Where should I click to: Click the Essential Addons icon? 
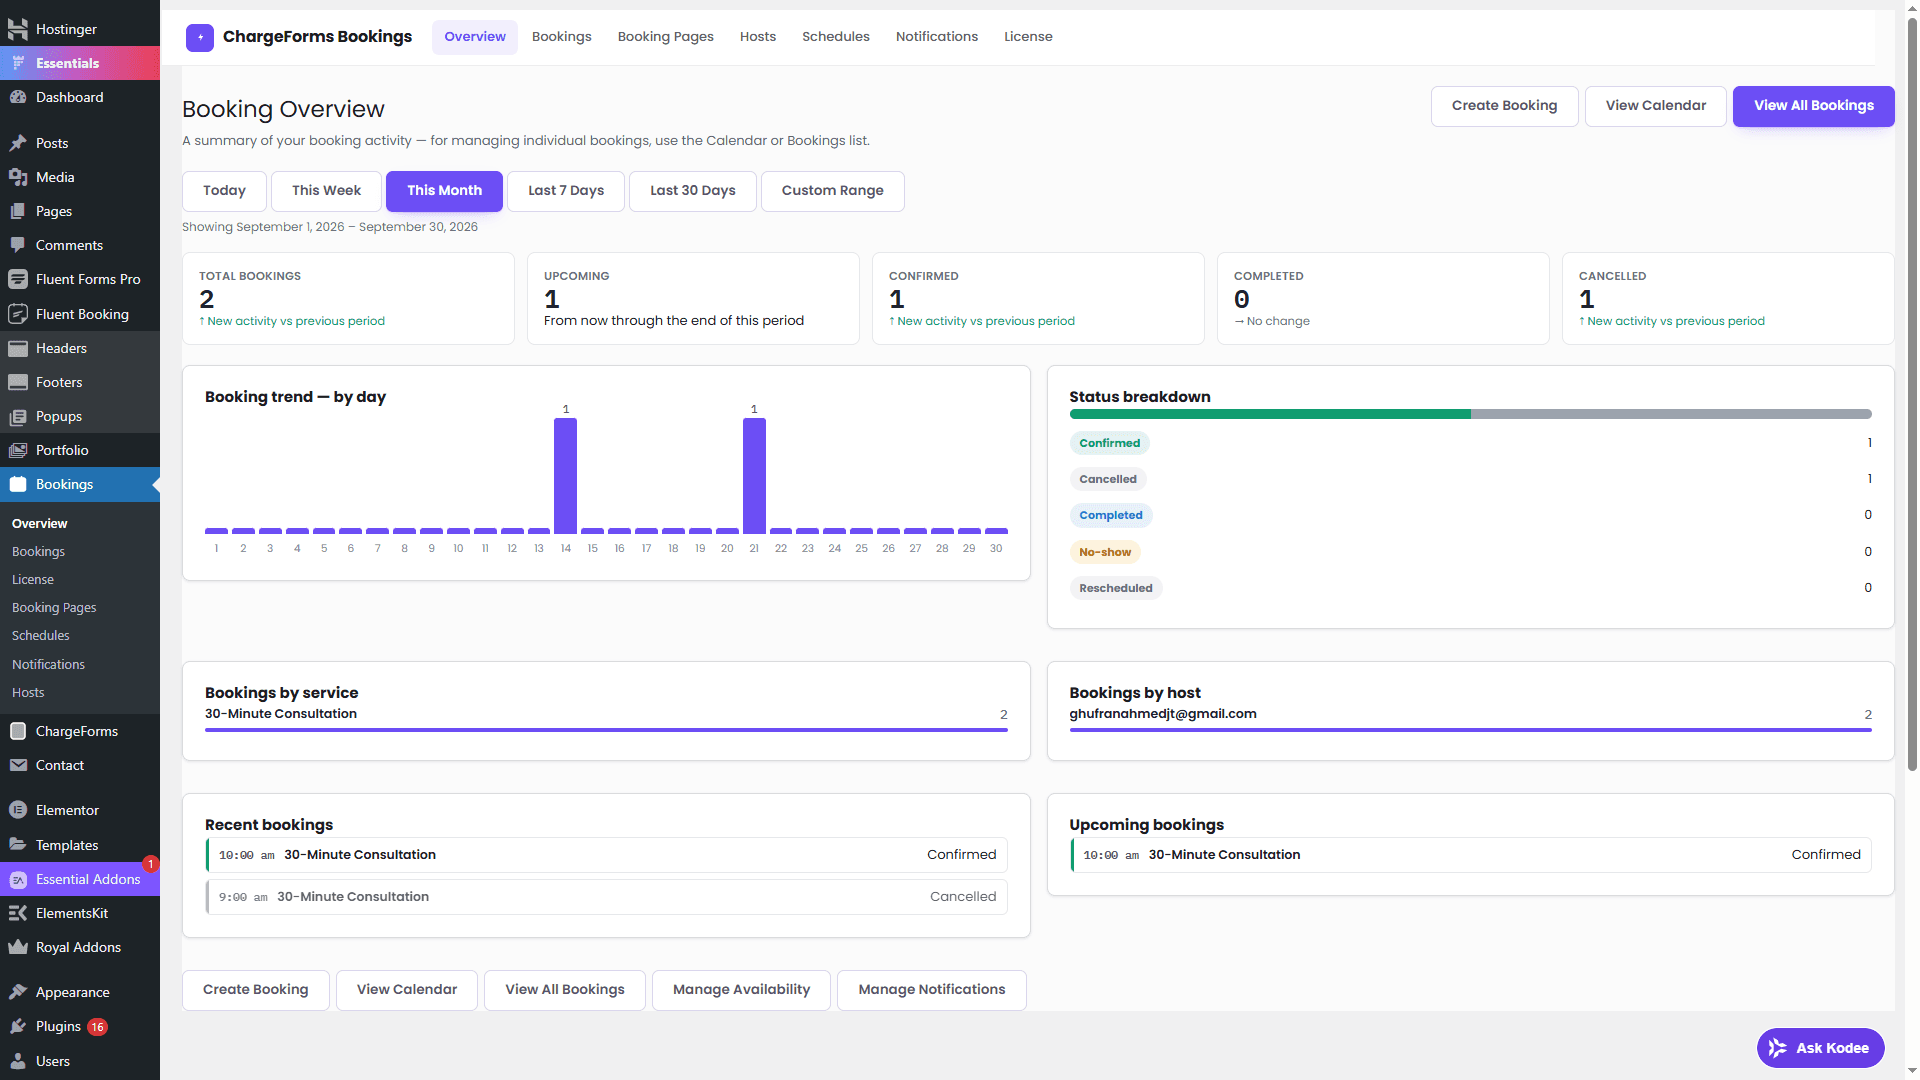pos(18,879)
